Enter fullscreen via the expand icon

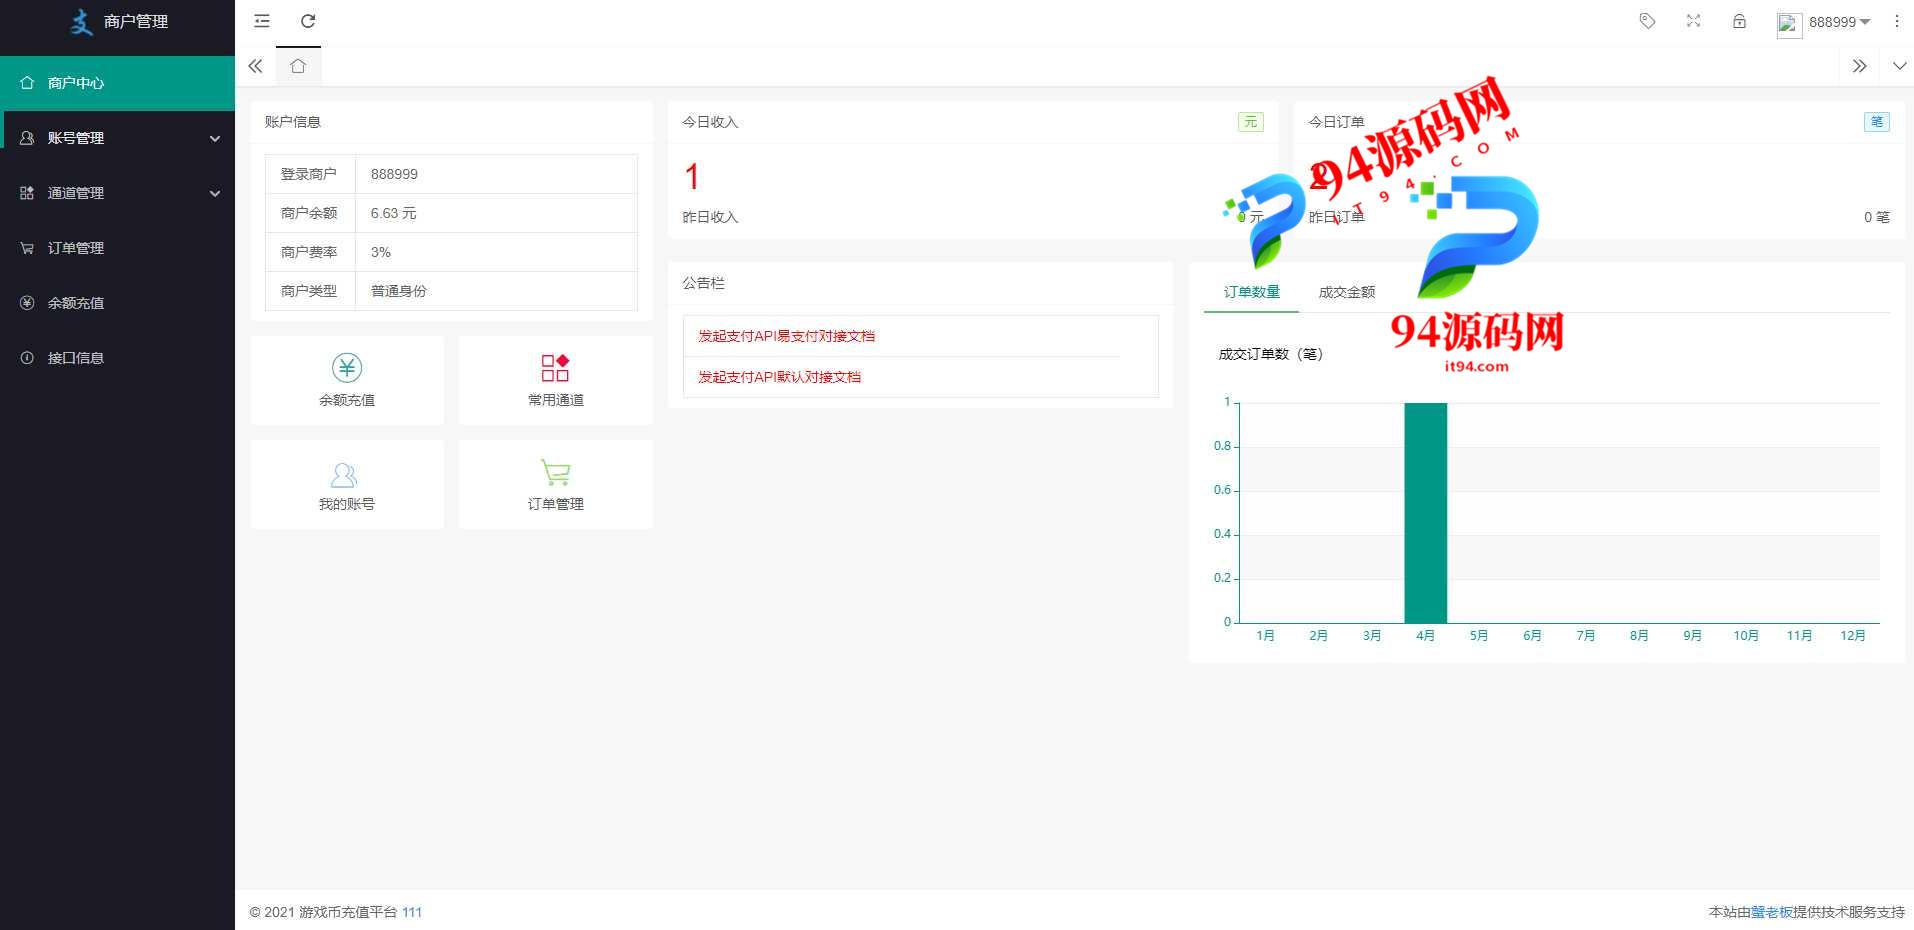(x=1693, y=21)
